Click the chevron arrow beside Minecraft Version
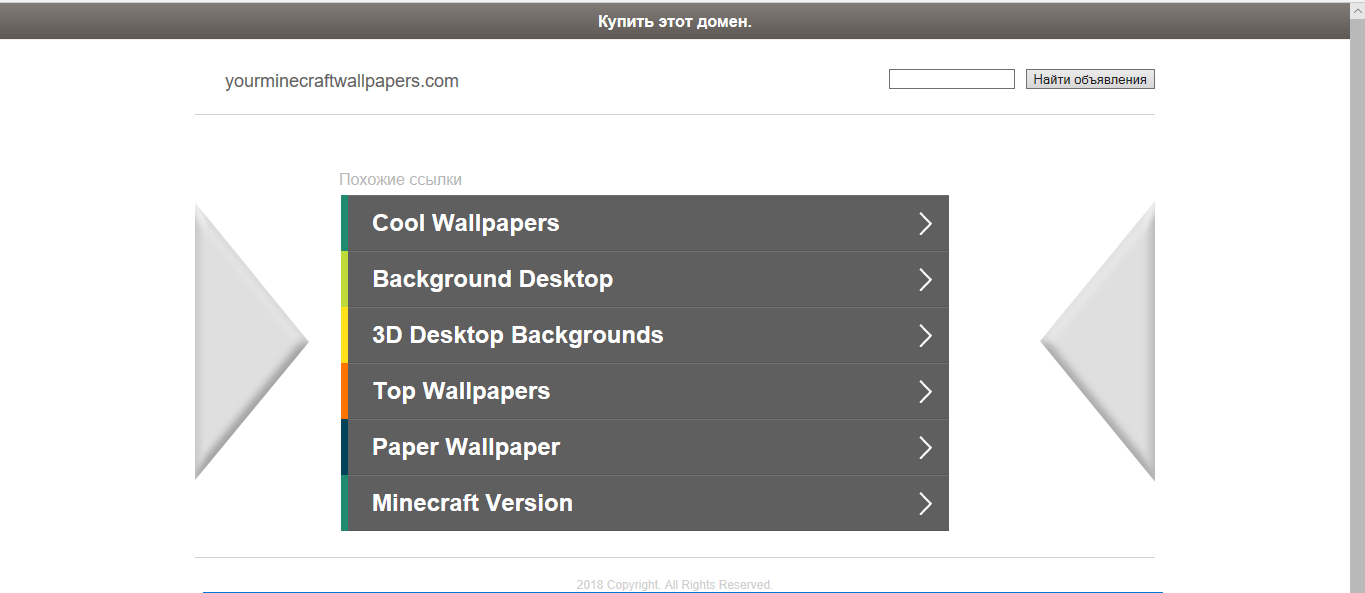This screenshot has height=593, width=1365. click(x=925, y=504)
